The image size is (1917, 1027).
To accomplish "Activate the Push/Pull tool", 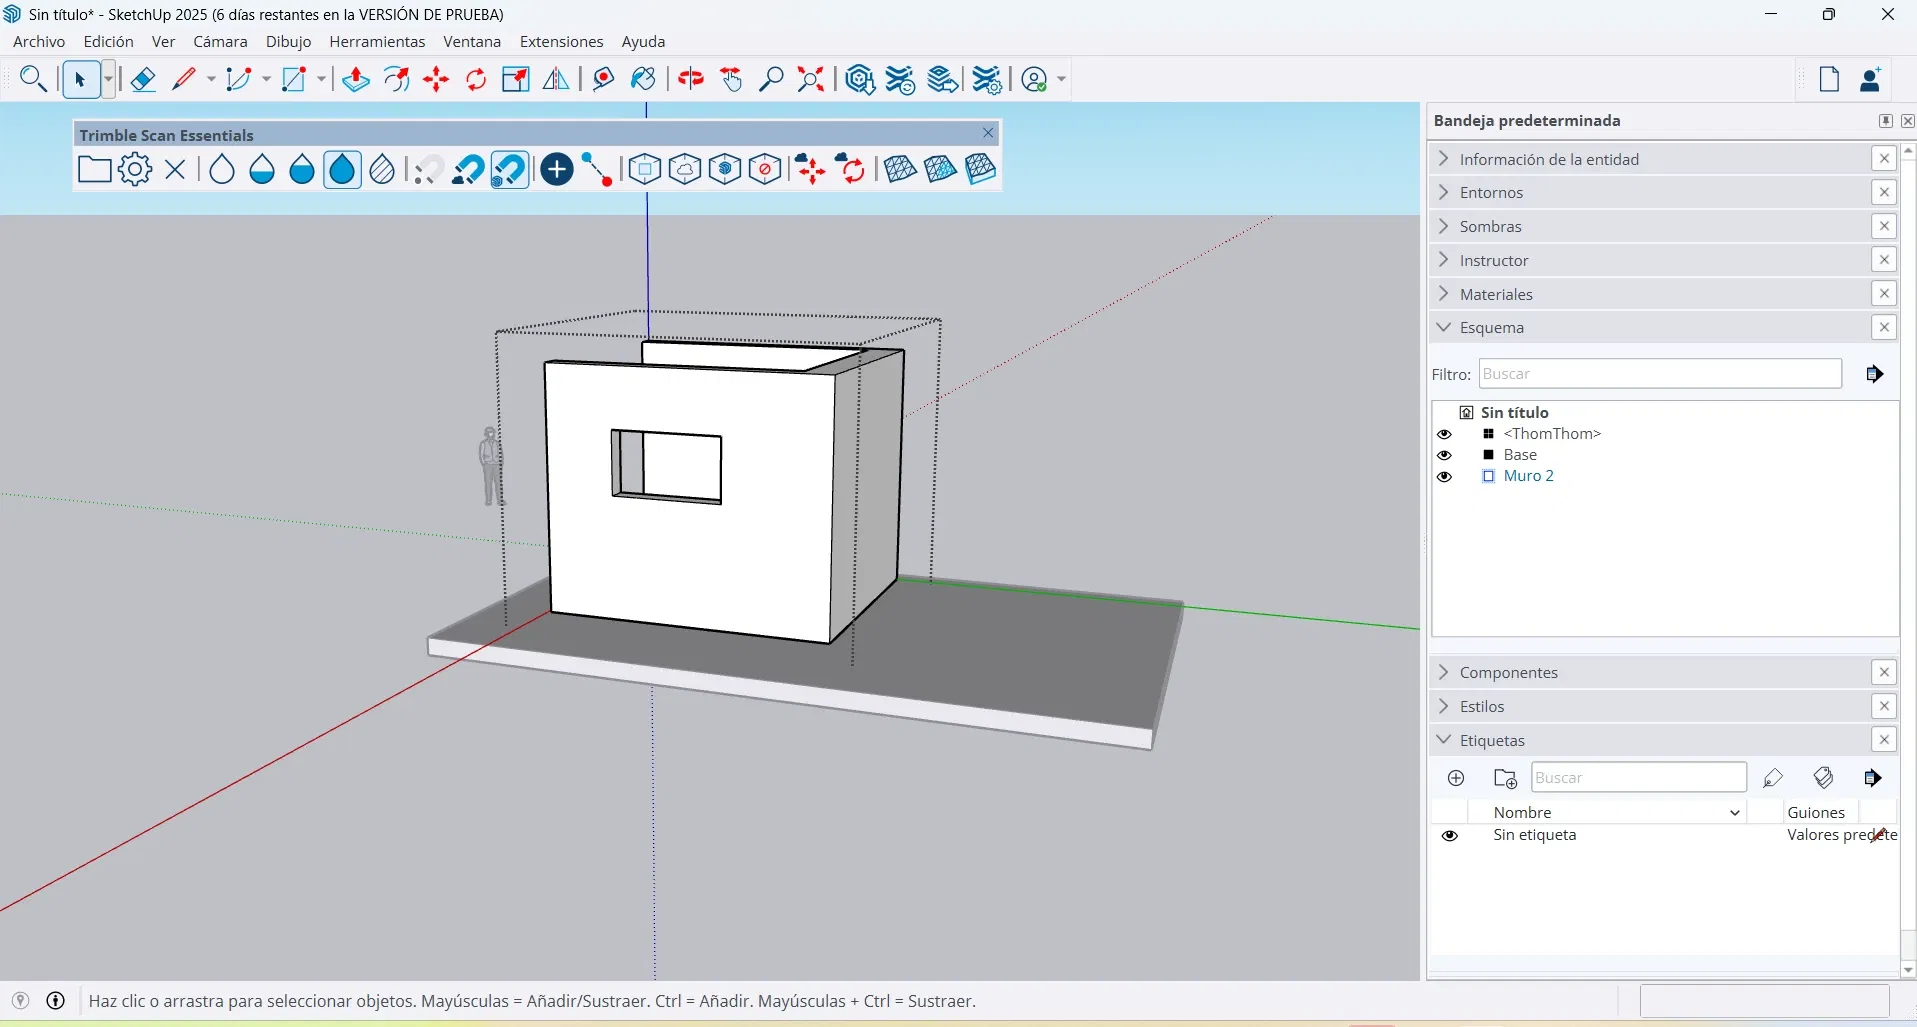I will coord(356,79).
